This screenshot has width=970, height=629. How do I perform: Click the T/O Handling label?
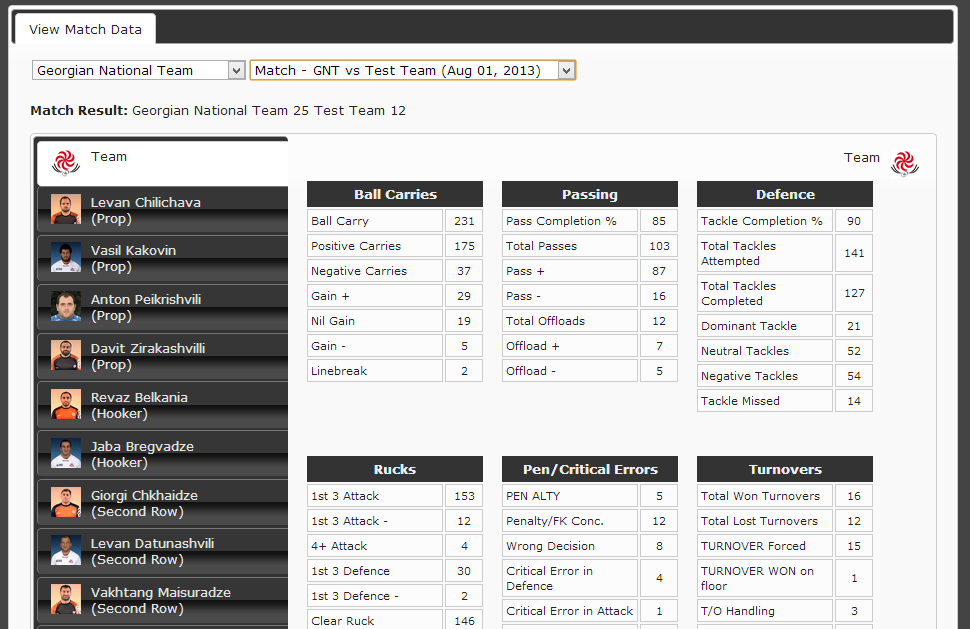[x=737, y=611]
